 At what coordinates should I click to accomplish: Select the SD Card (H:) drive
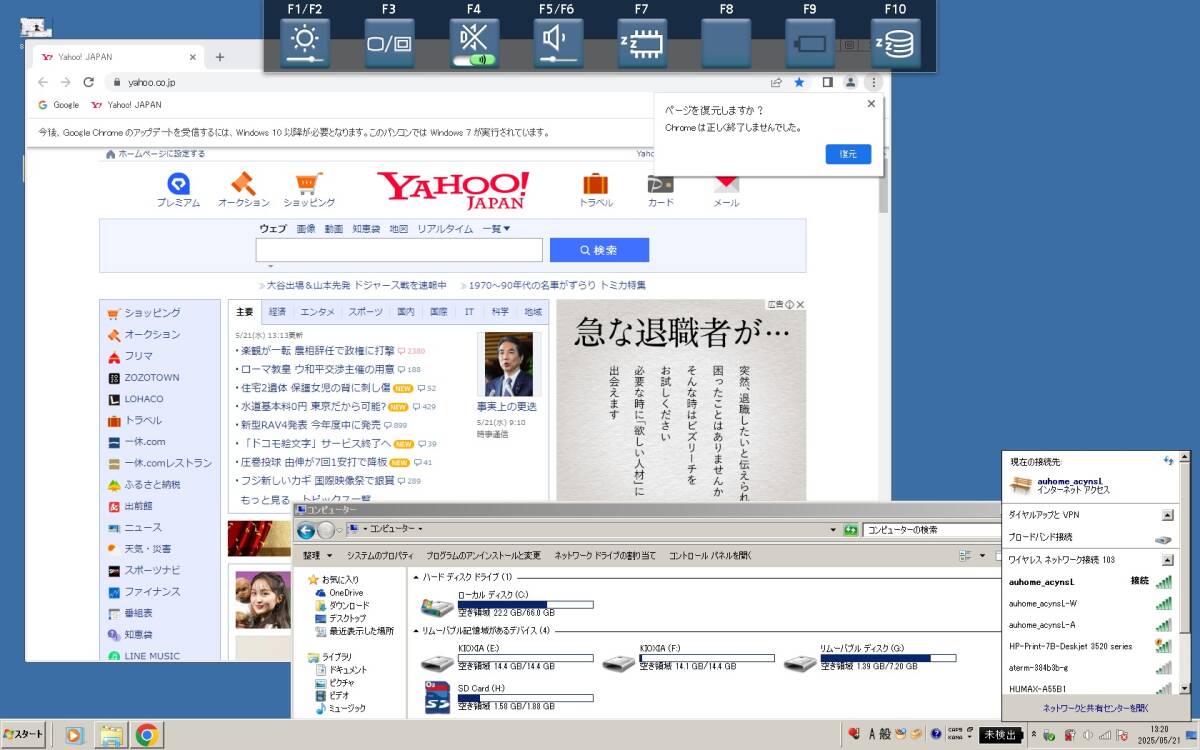click(507, 696)
